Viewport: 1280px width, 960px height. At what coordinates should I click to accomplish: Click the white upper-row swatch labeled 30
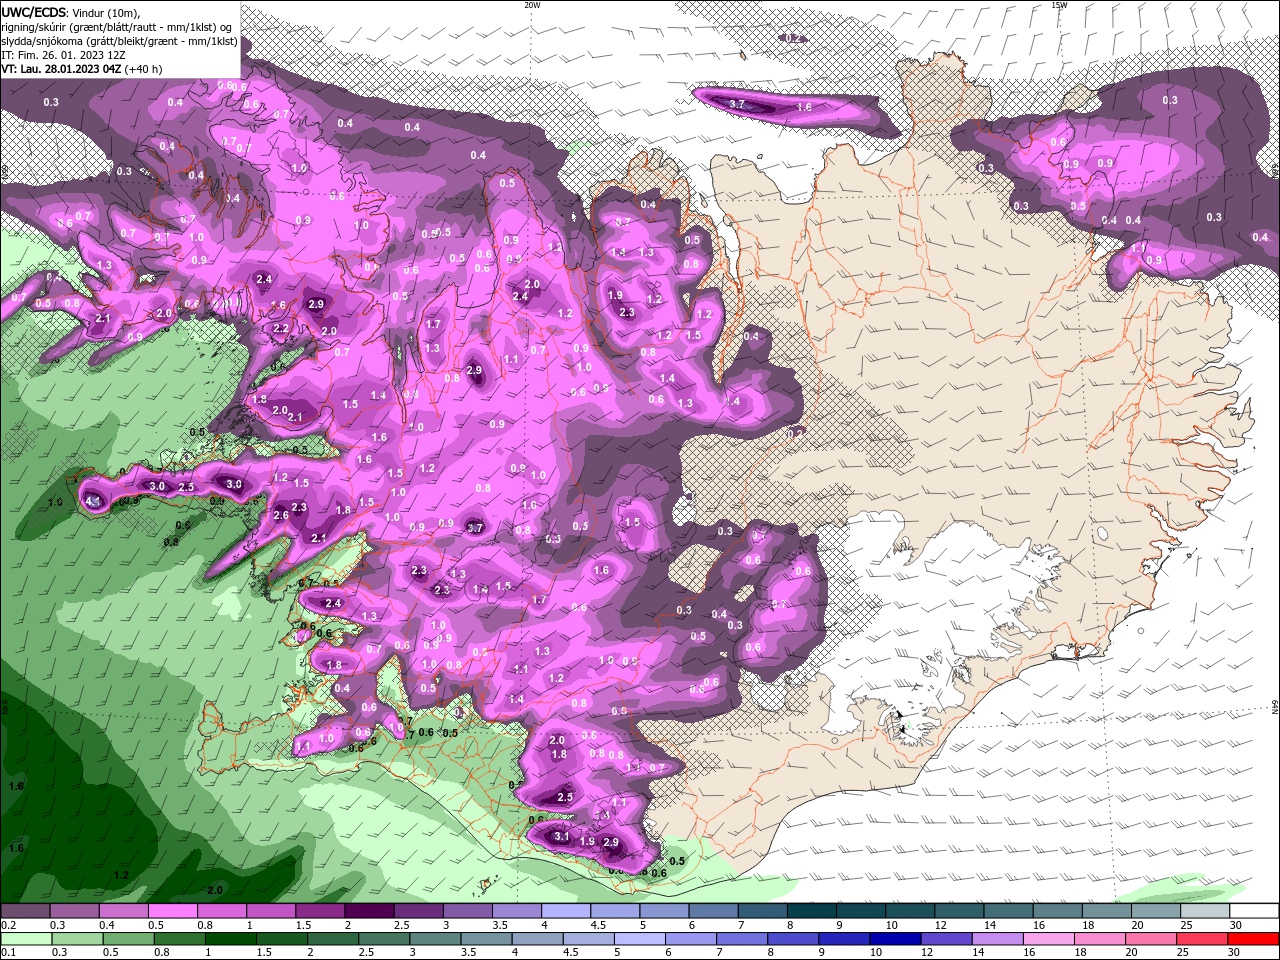tap(1253, 911)
